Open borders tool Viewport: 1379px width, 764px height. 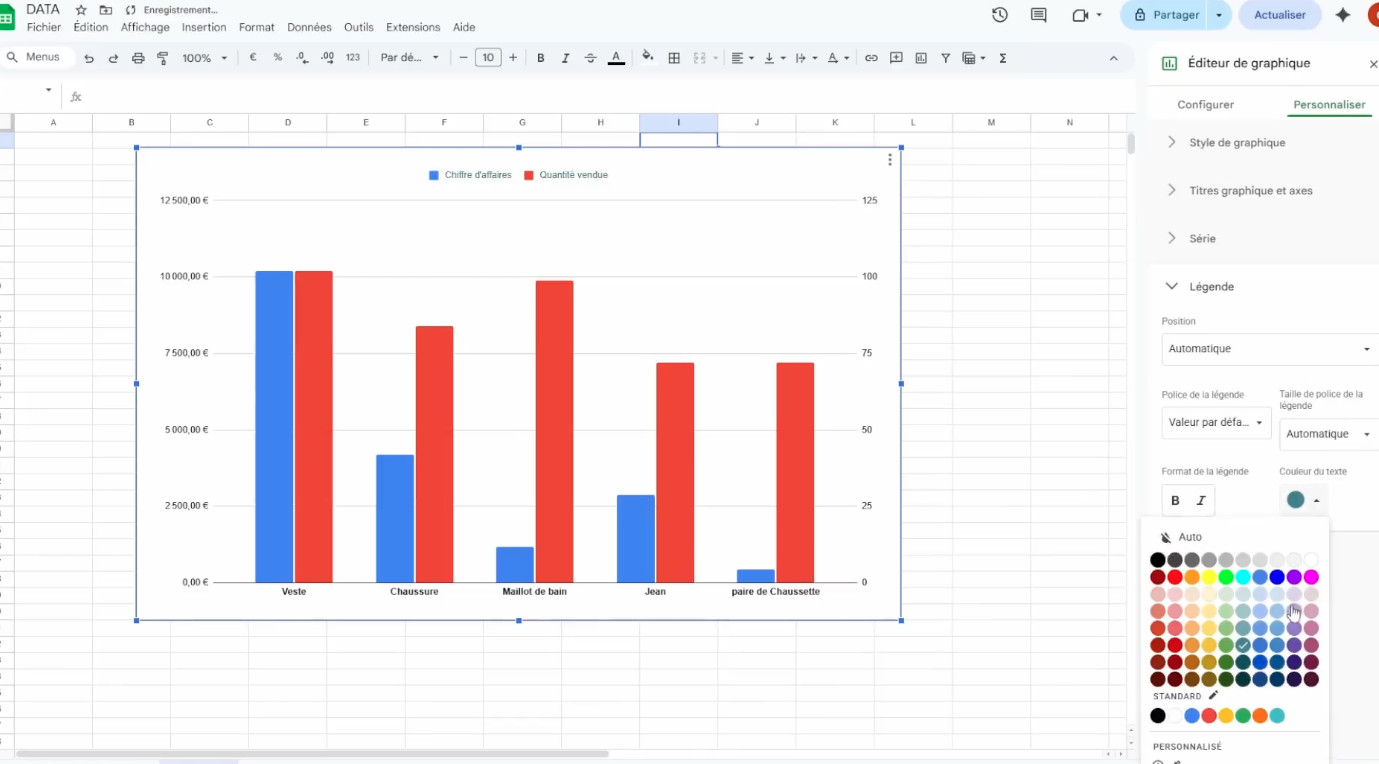pos(674,58)
